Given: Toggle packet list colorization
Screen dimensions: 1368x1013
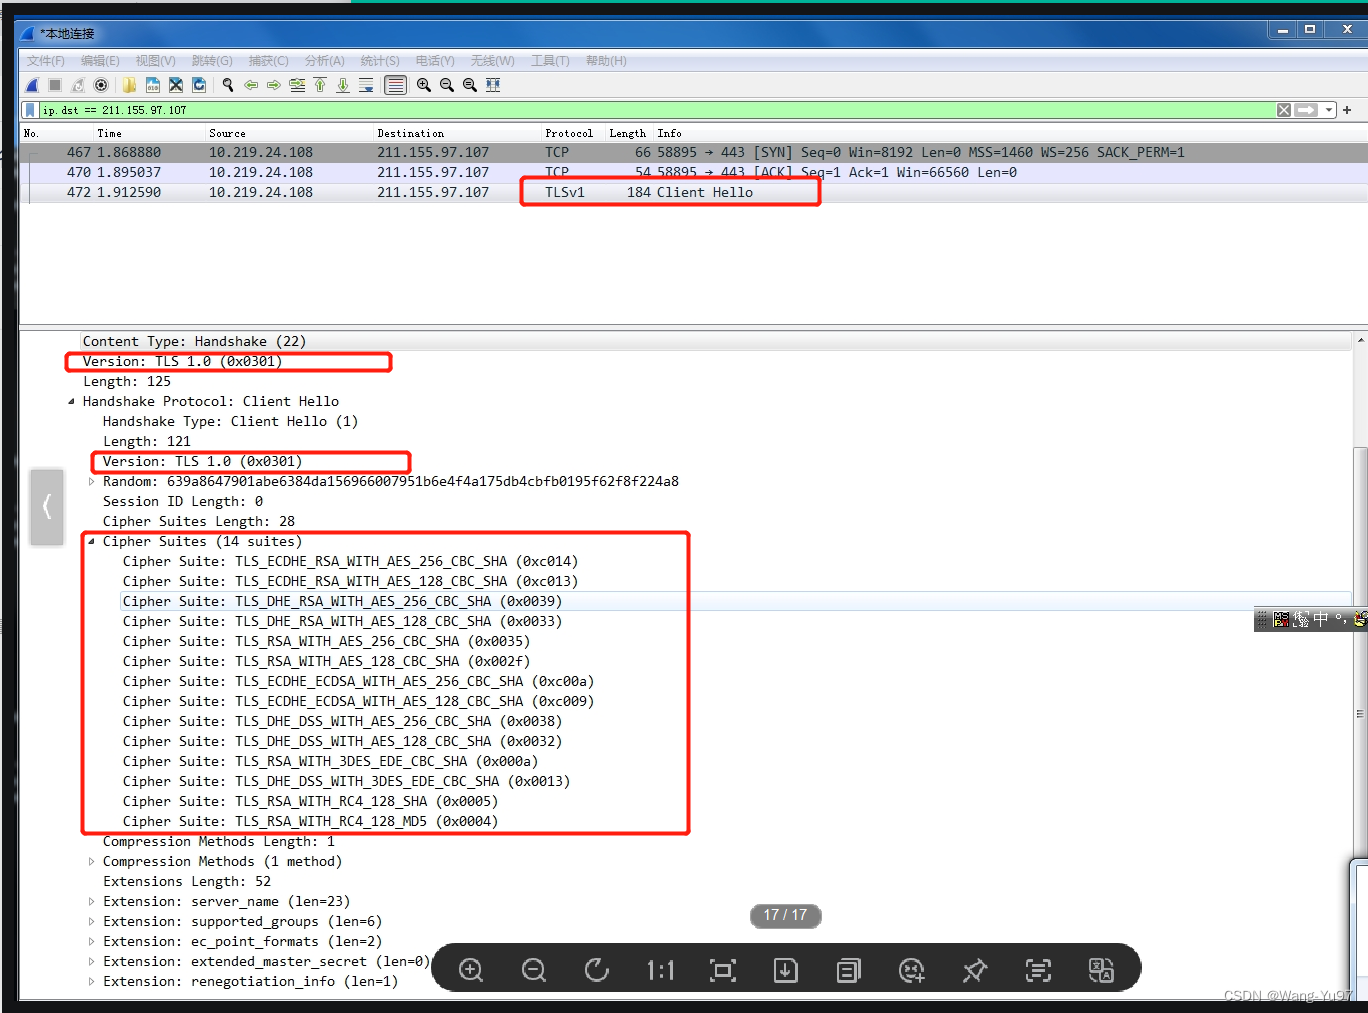Looking at the screenshot, I should (396, 85).
